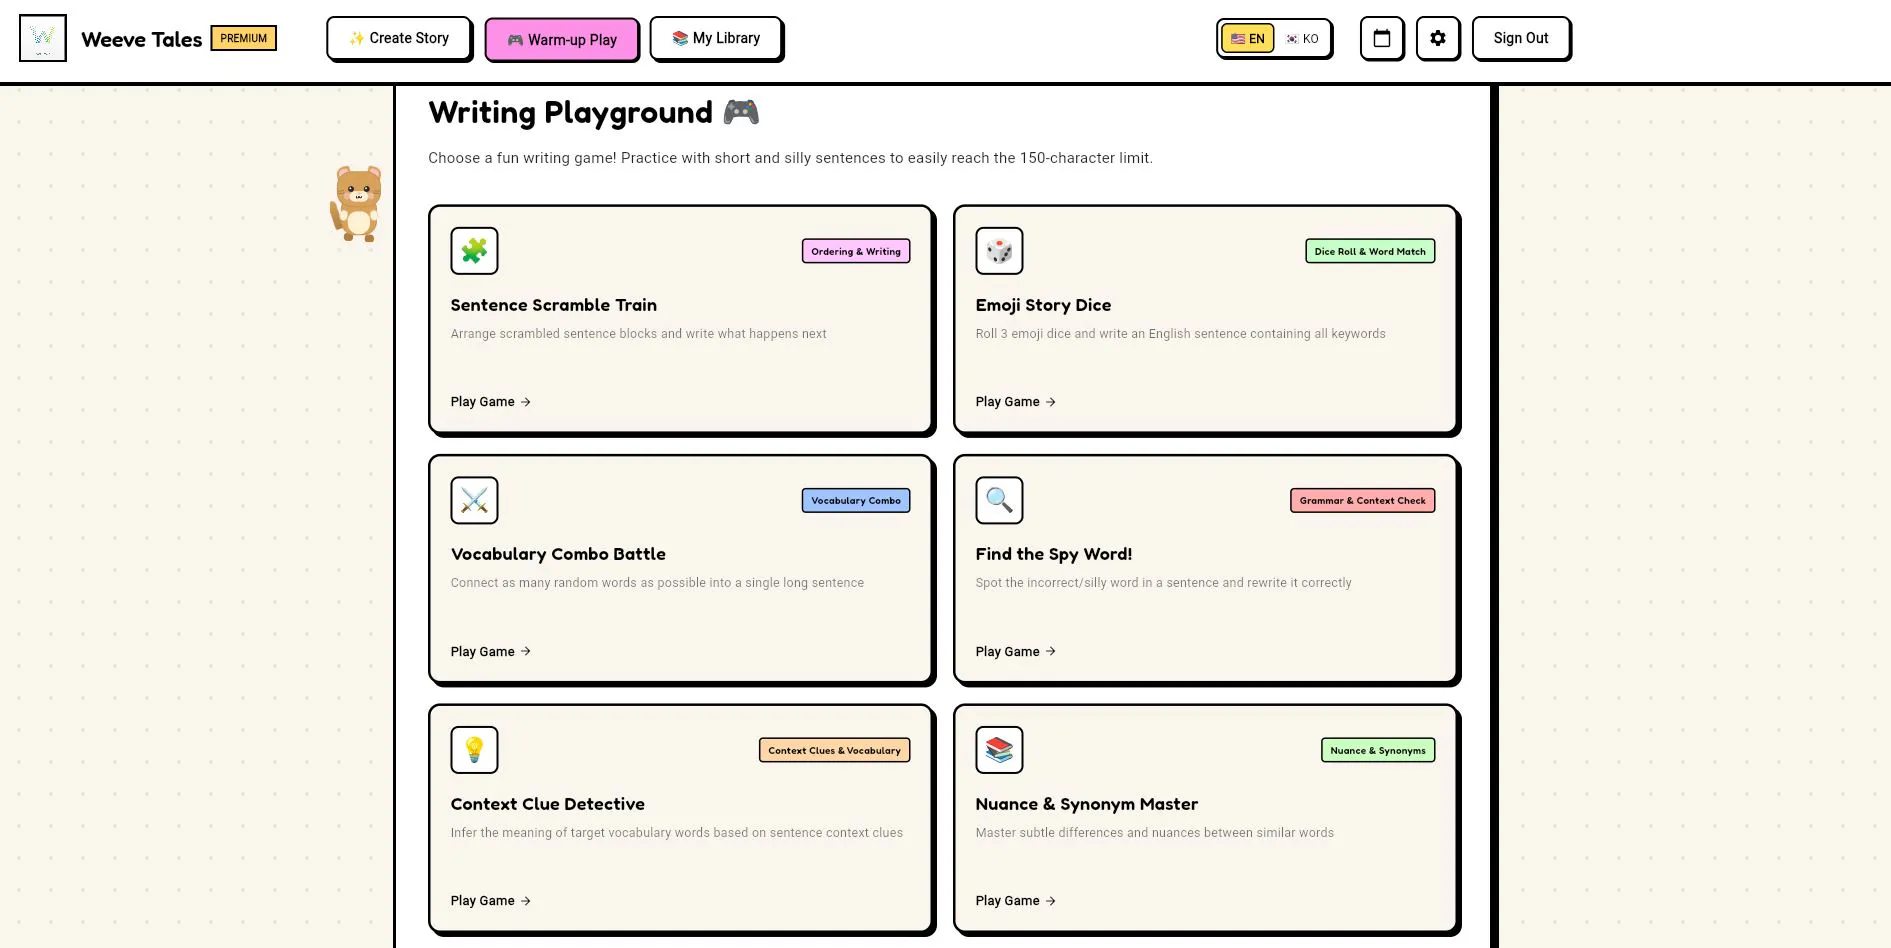Image resolution: width=1891 pixels, height=948 pixels.
Task: Click the Context Clues & Vocabulary tag
Action: coord(834,750)
